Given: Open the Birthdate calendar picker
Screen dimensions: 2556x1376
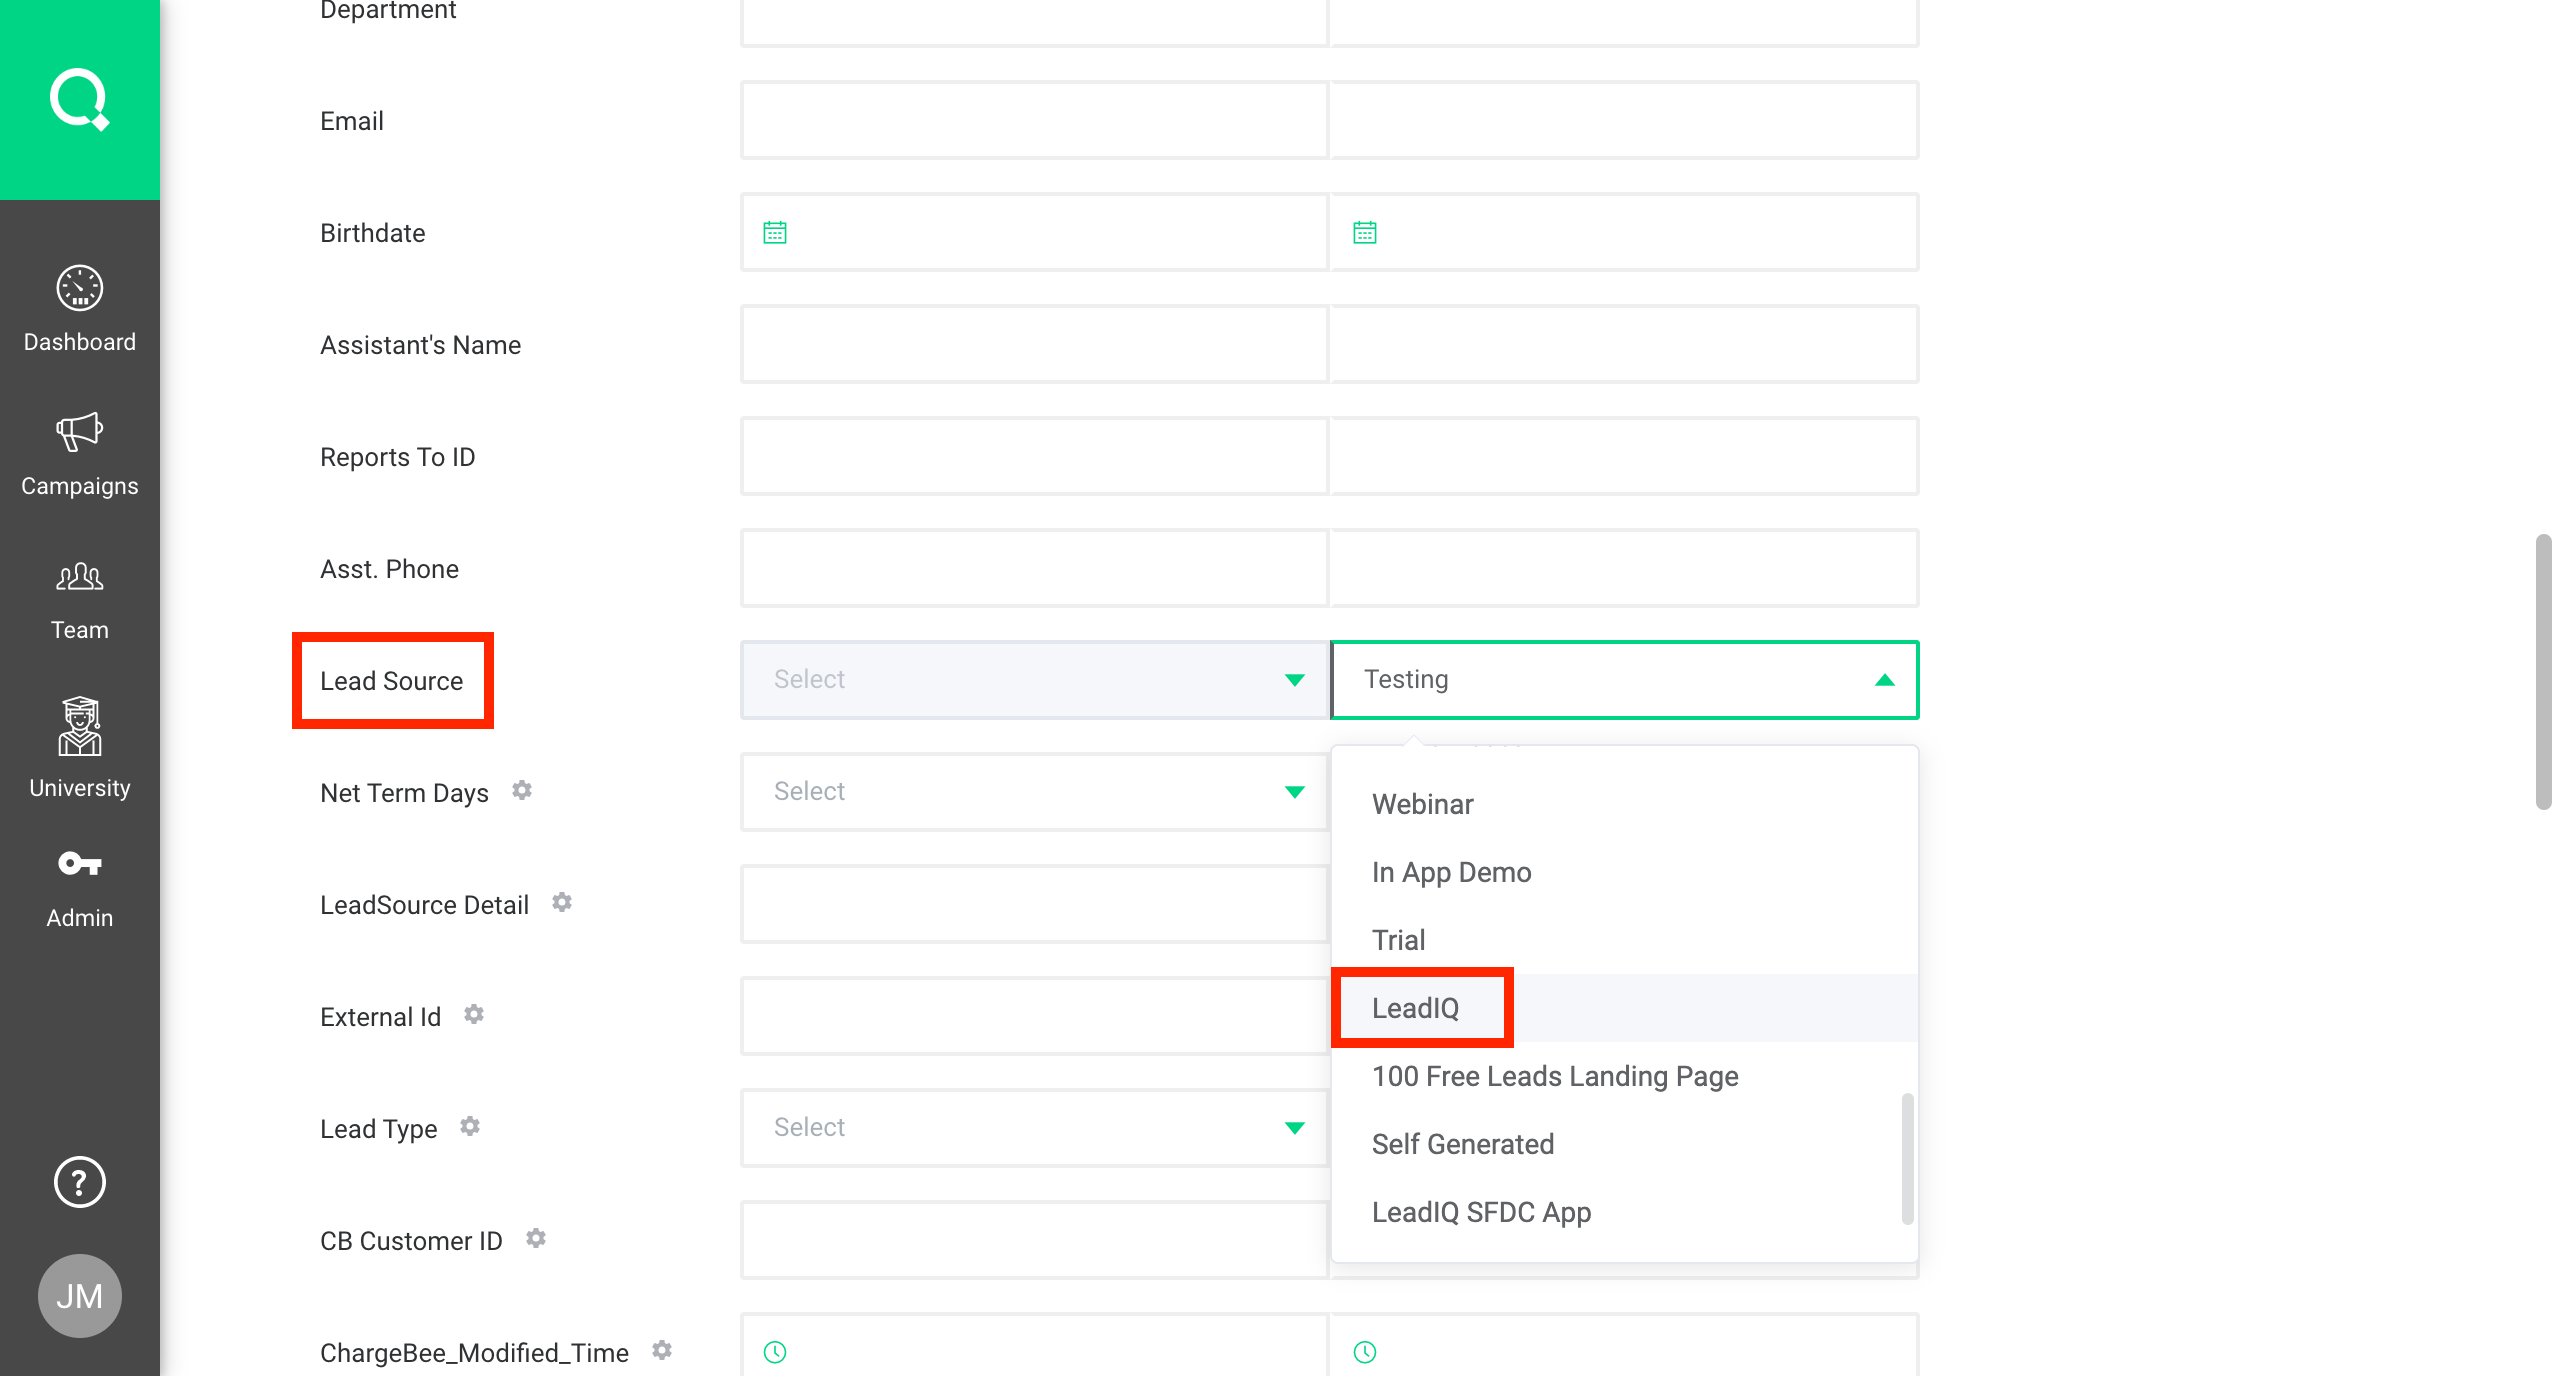Looking at the screenshot, I should pos(774,231).
